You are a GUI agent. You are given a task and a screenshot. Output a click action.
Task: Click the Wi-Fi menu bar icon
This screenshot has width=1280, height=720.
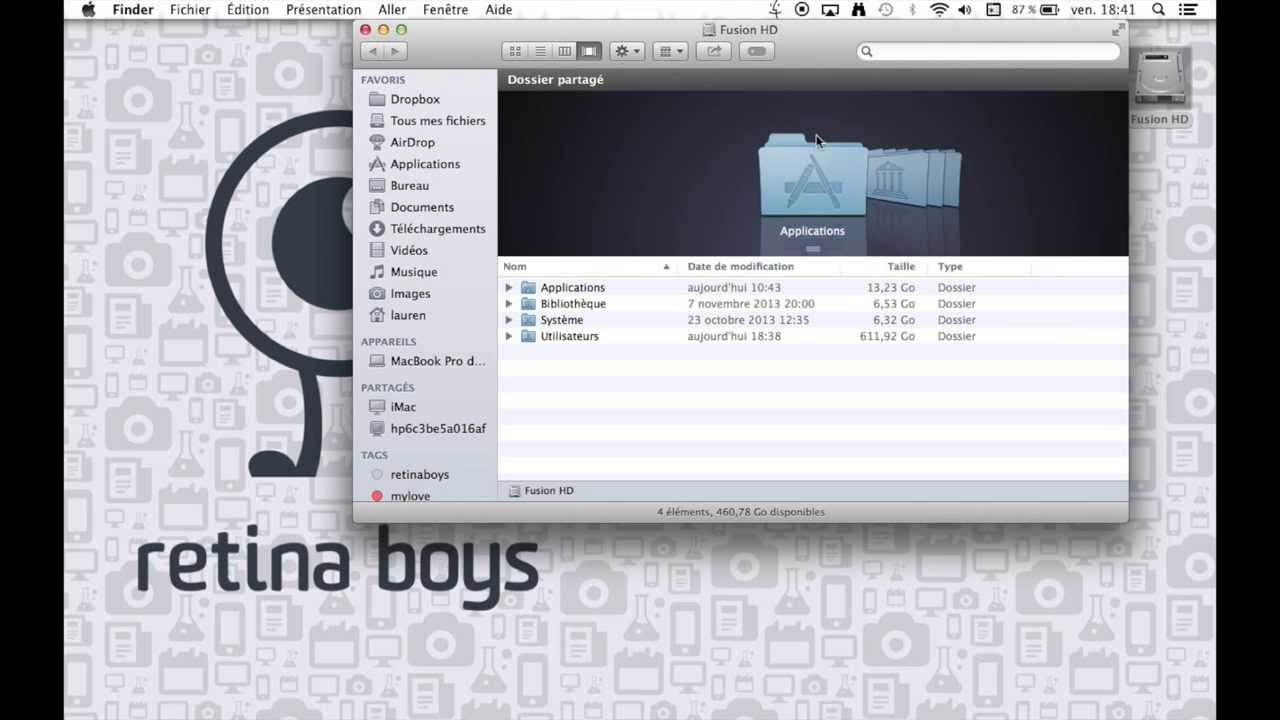coord(939,10)
